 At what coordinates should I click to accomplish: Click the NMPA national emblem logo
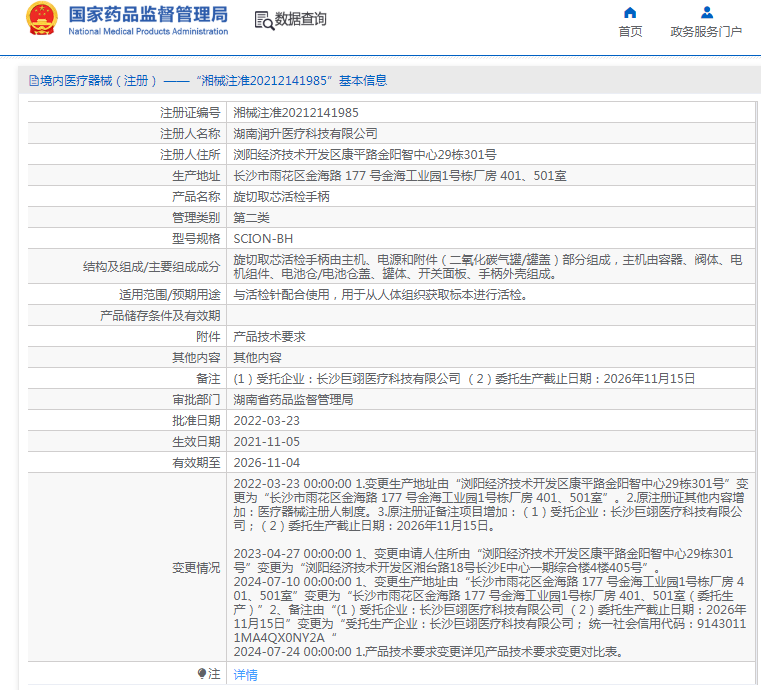coord(42,19)
